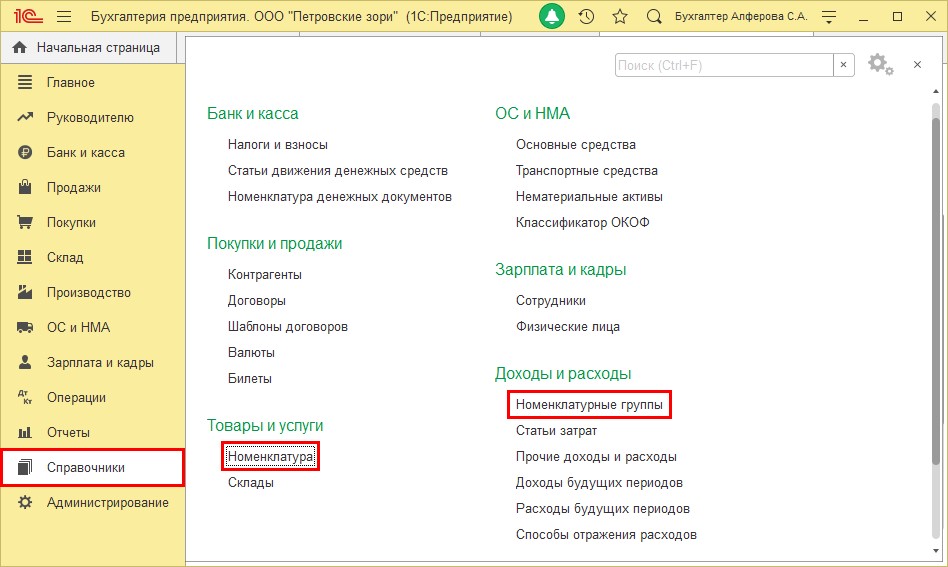Click the Руководителю trend chart icon

pyautogui.click(x=25, y=117)
